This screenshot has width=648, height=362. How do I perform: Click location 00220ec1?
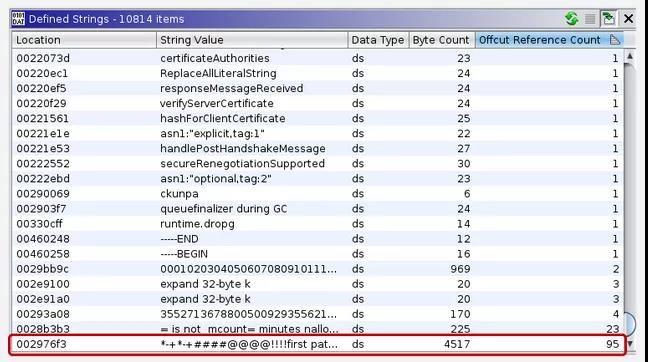point(42,73)
